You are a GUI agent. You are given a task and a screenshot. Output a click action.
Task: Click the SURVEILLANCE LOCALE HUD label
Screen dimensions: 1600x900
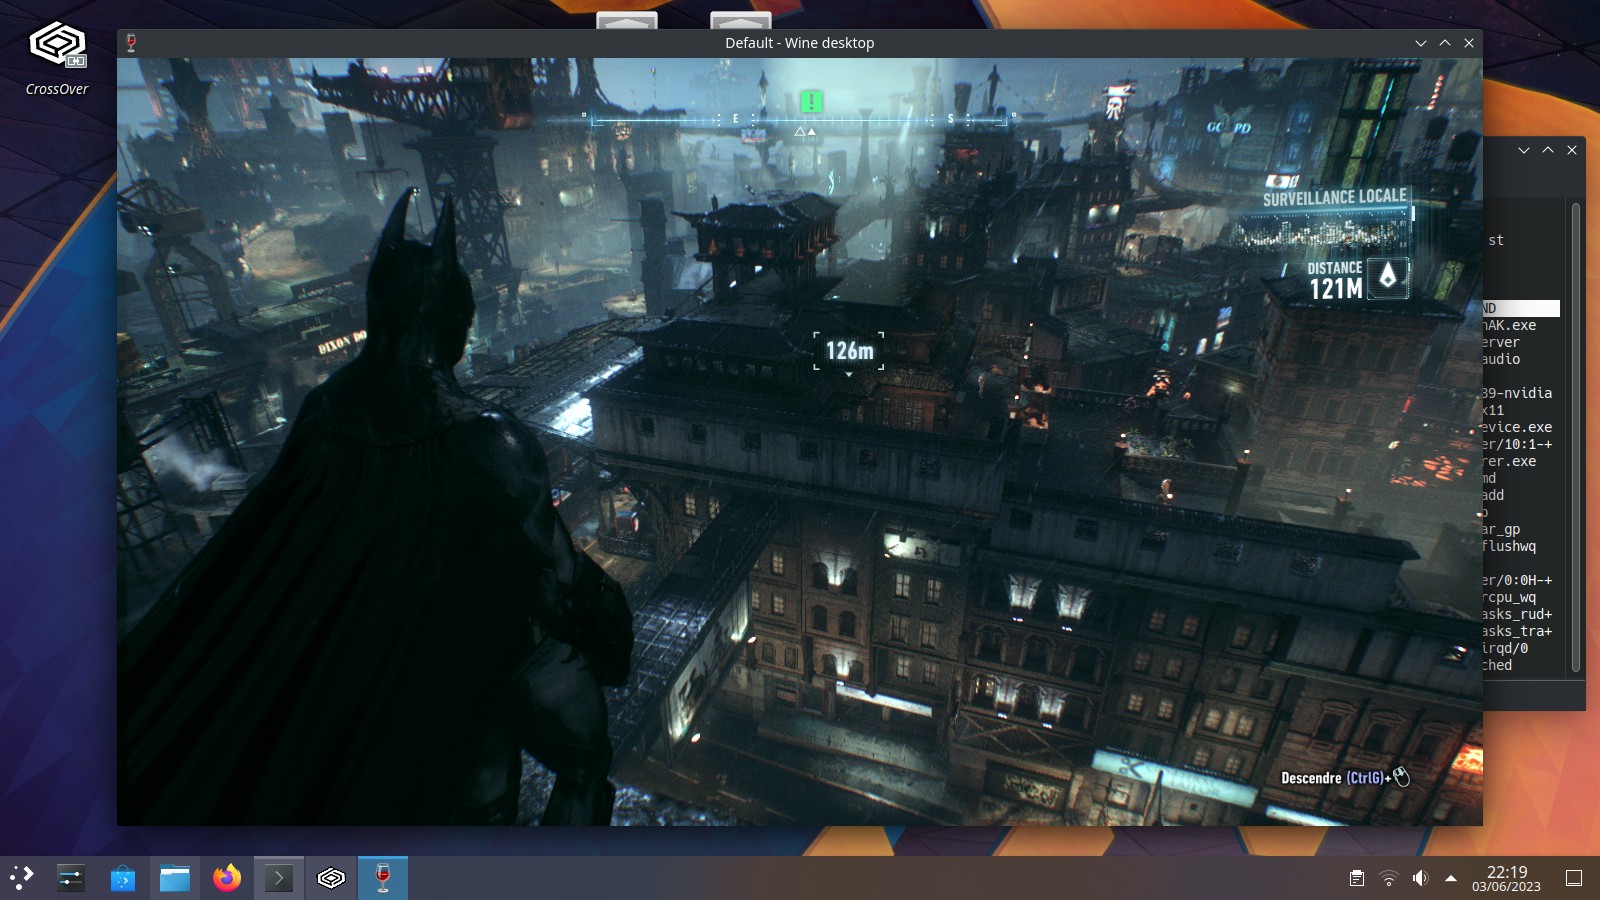pyautogui.click(x=1334, y=197)
